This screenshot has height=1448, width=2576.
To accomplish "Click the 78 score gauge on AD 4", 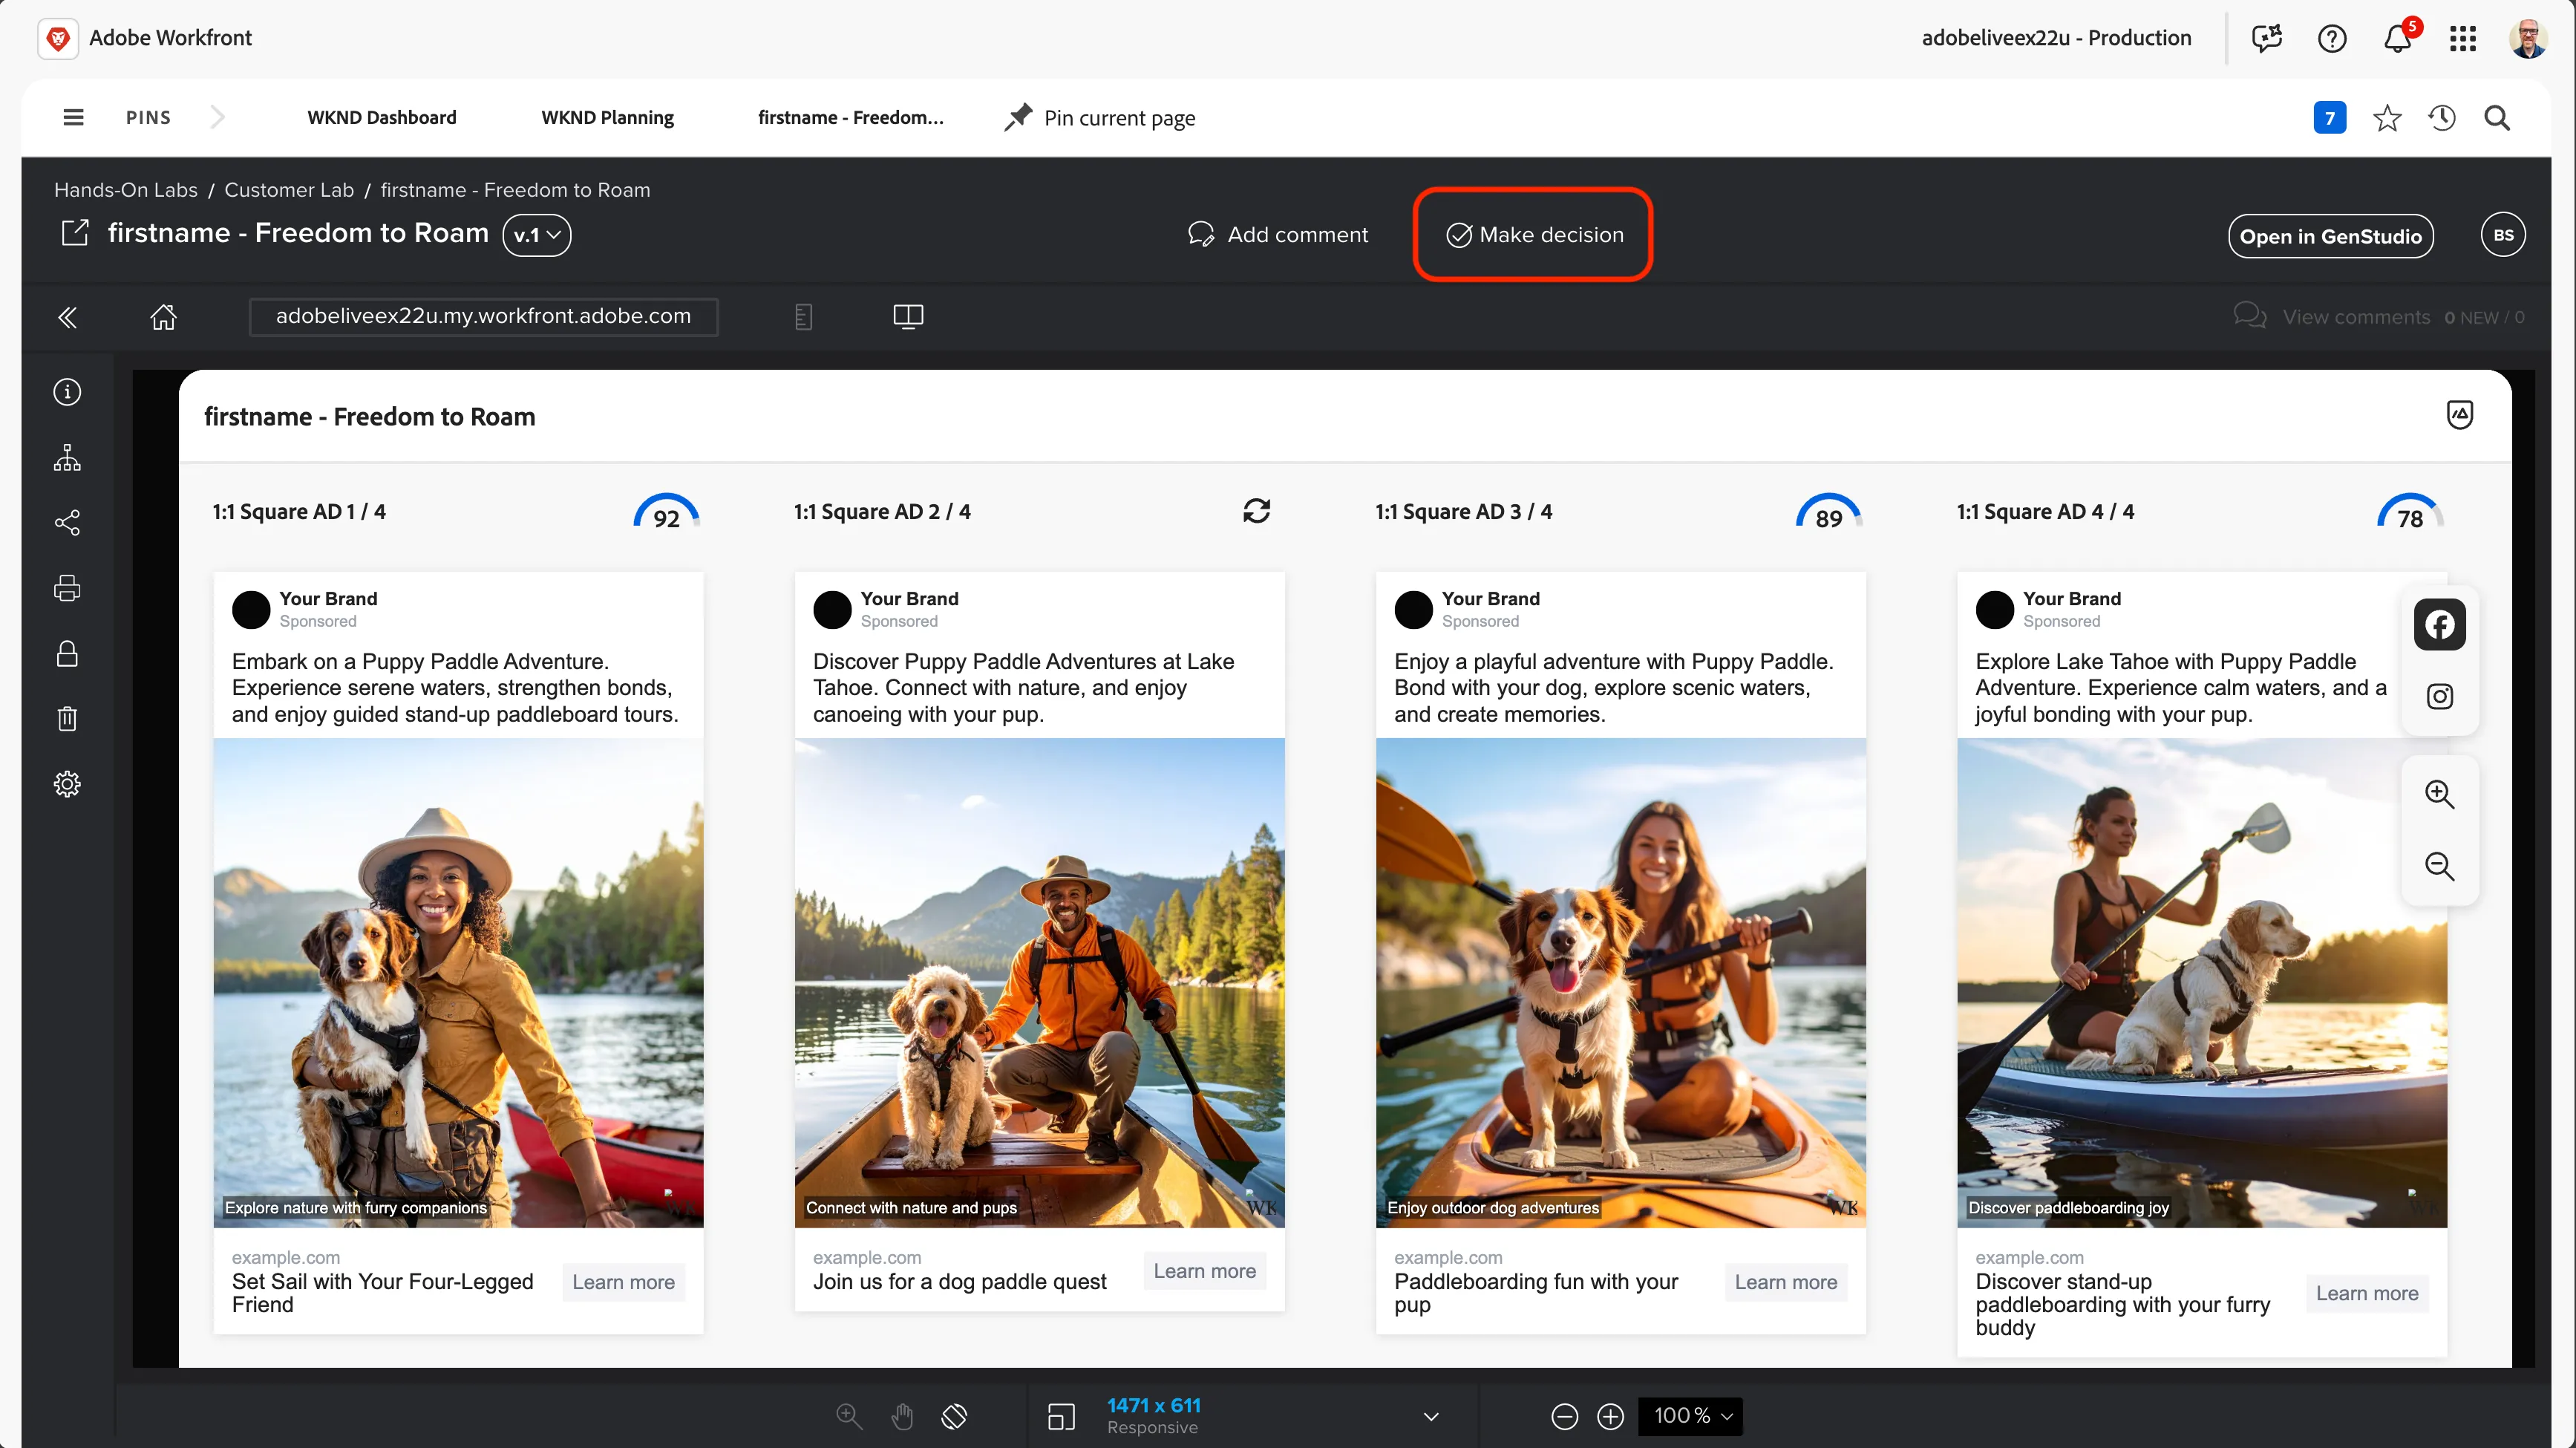I will pyautogui.click(x=2410, y=512).
